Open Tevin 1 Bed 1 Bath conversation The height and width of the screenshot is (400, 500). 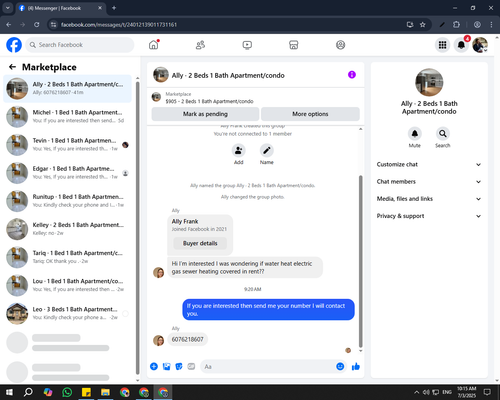(67, 145)
